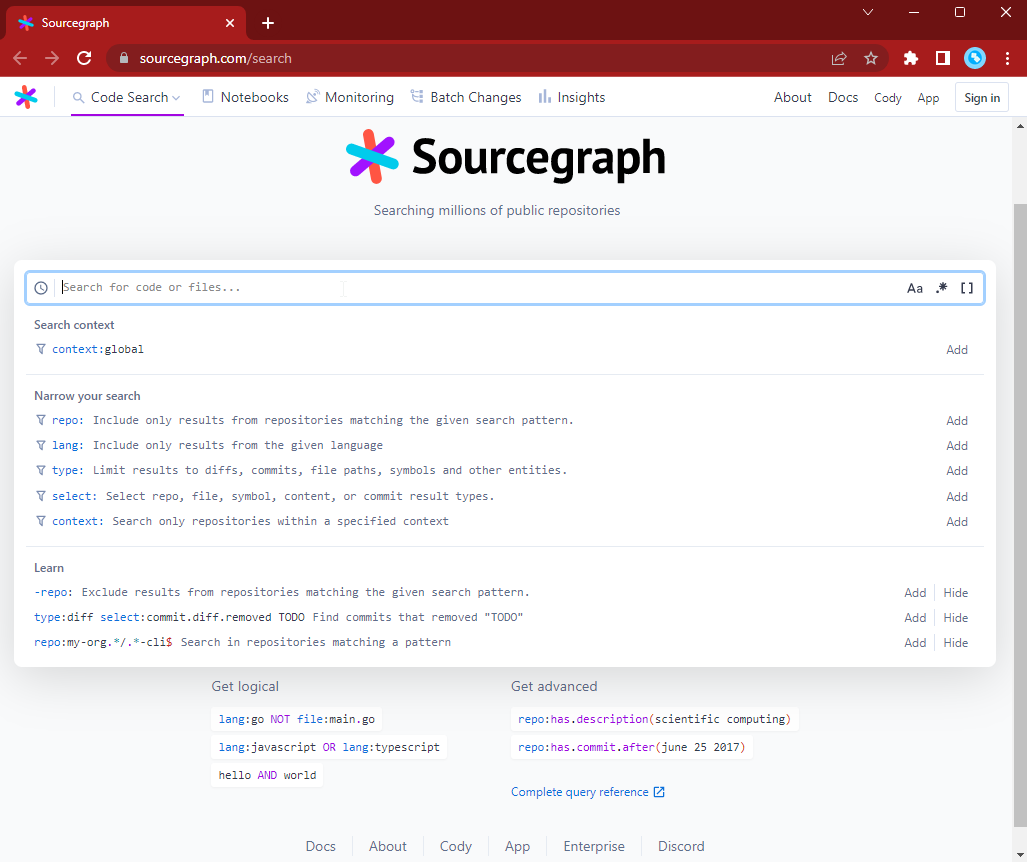This screenshot has height=862, width=1027.
Task: Add the repo:my-org example
Action: click(915, 643)
